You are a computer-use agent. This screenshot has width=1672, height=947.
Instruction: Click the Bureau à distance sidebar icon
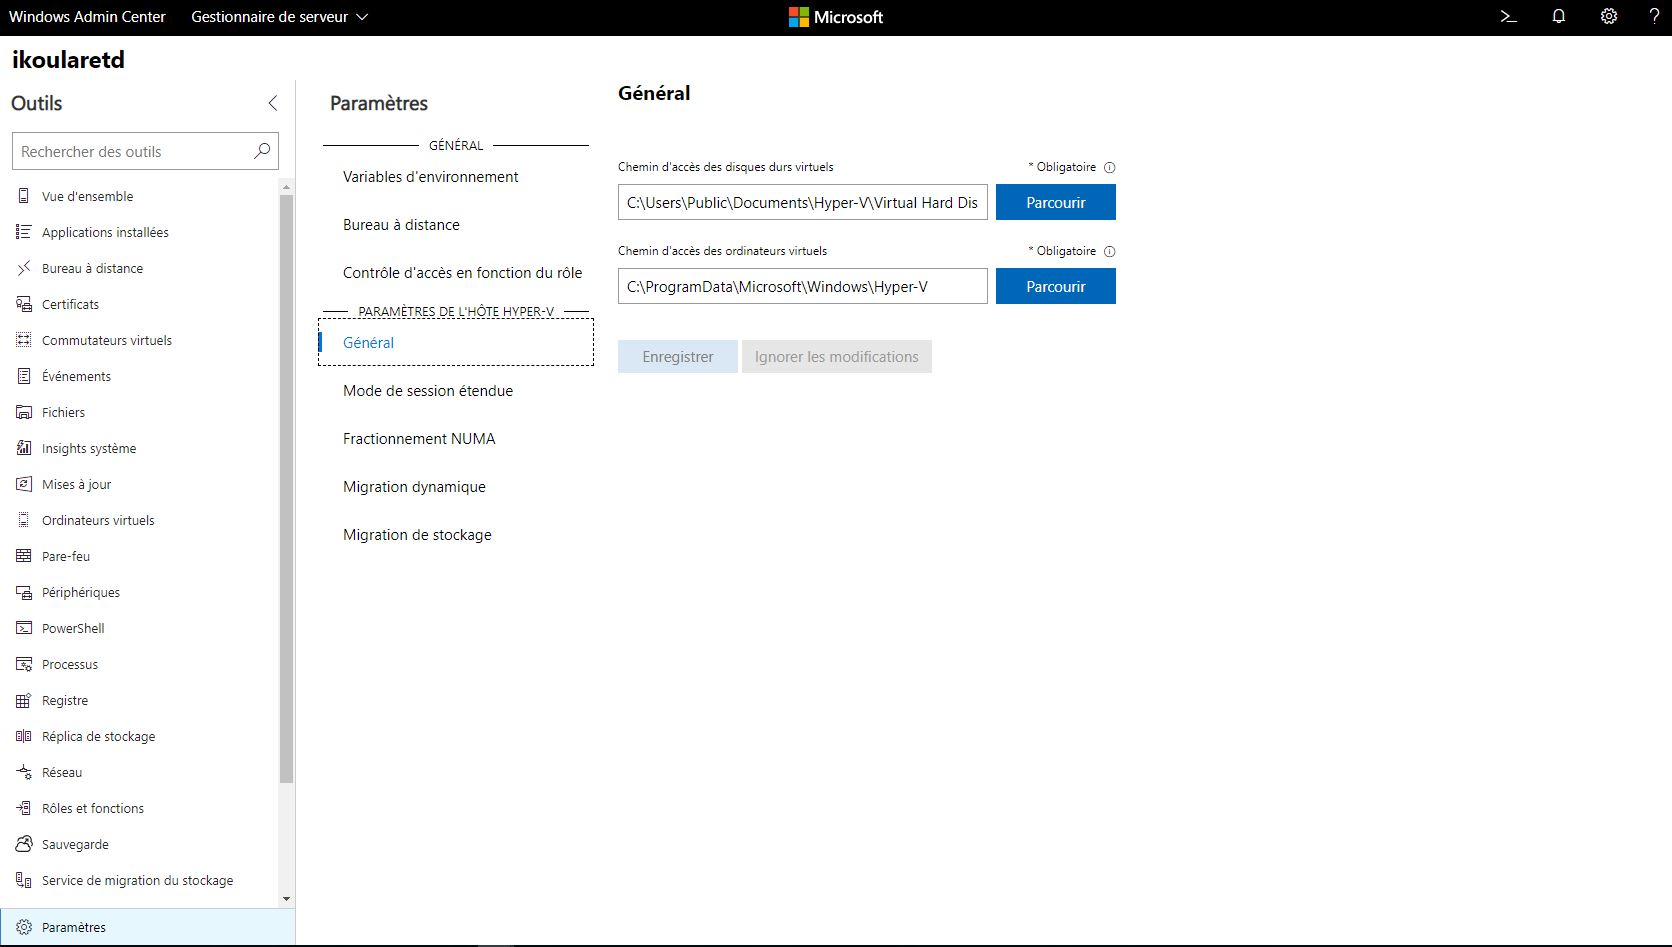coord(24,268)
